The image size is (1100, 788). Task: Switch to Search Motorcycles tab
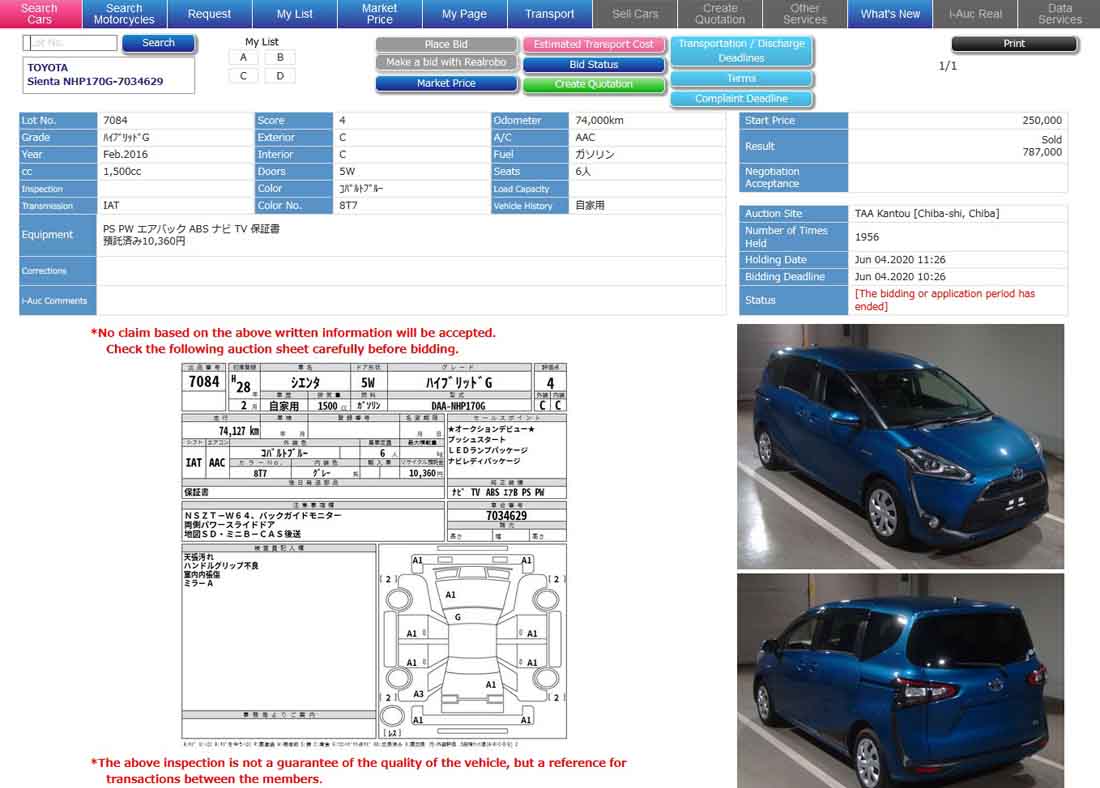(124, 13)
